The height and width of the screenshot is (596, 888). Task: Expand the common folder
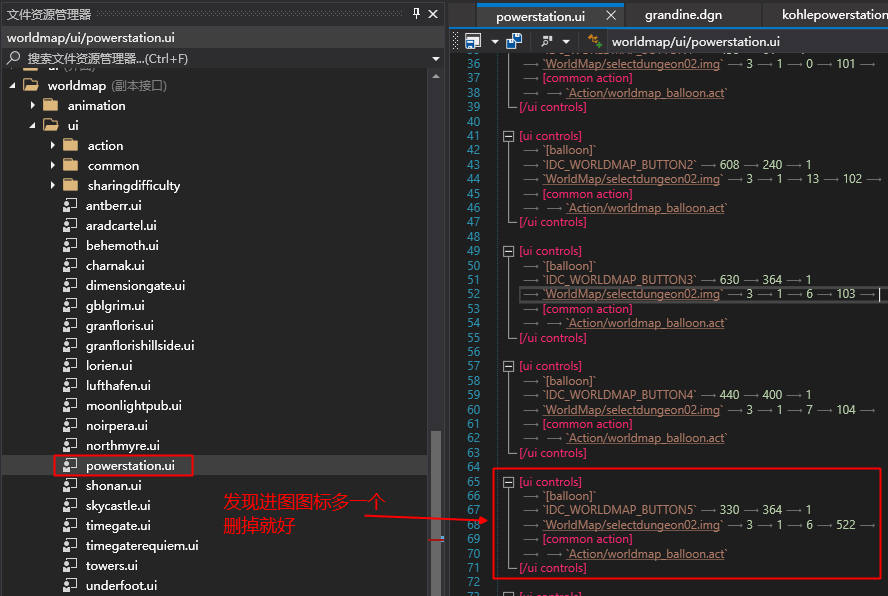[x=53, y=165]
